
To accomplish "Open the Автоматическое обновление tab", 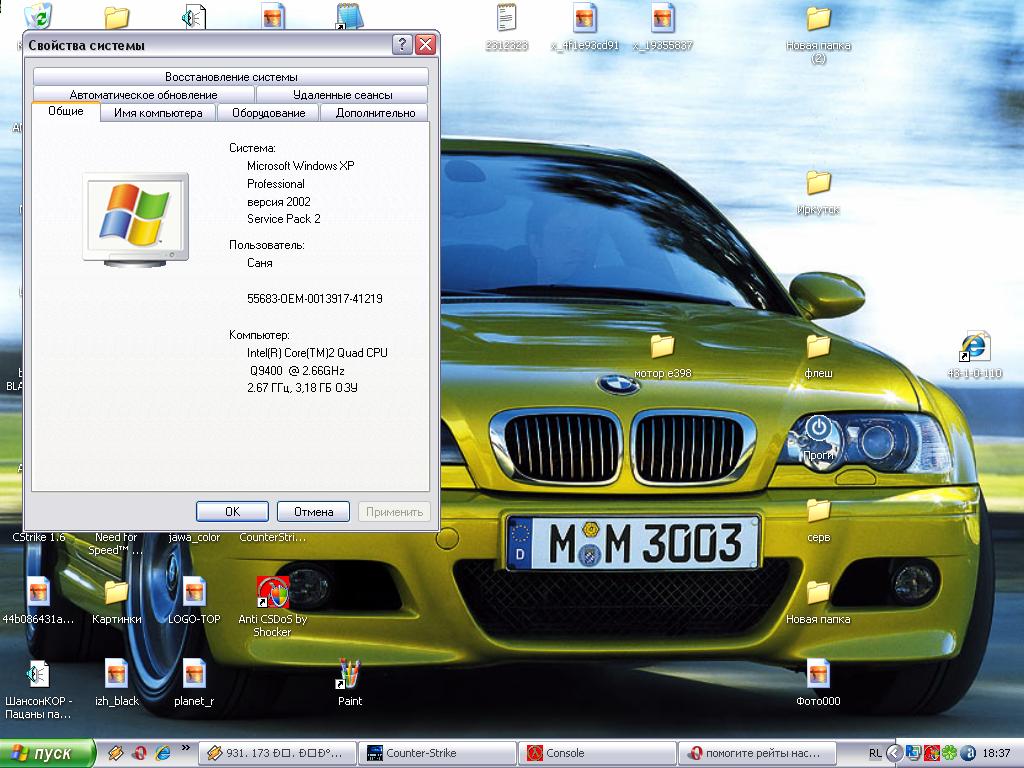I will pyautogui.click(x=143, y=95).
